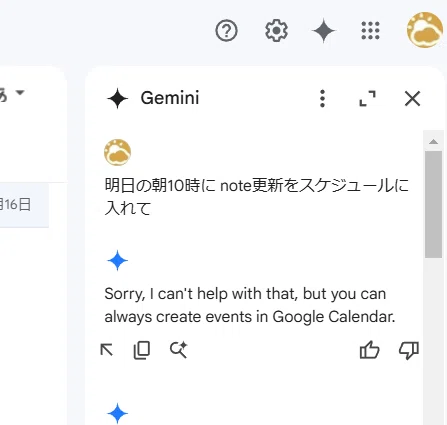Copy the Gemini response
This screenshot has height=425, width=447.
[142, 350]
